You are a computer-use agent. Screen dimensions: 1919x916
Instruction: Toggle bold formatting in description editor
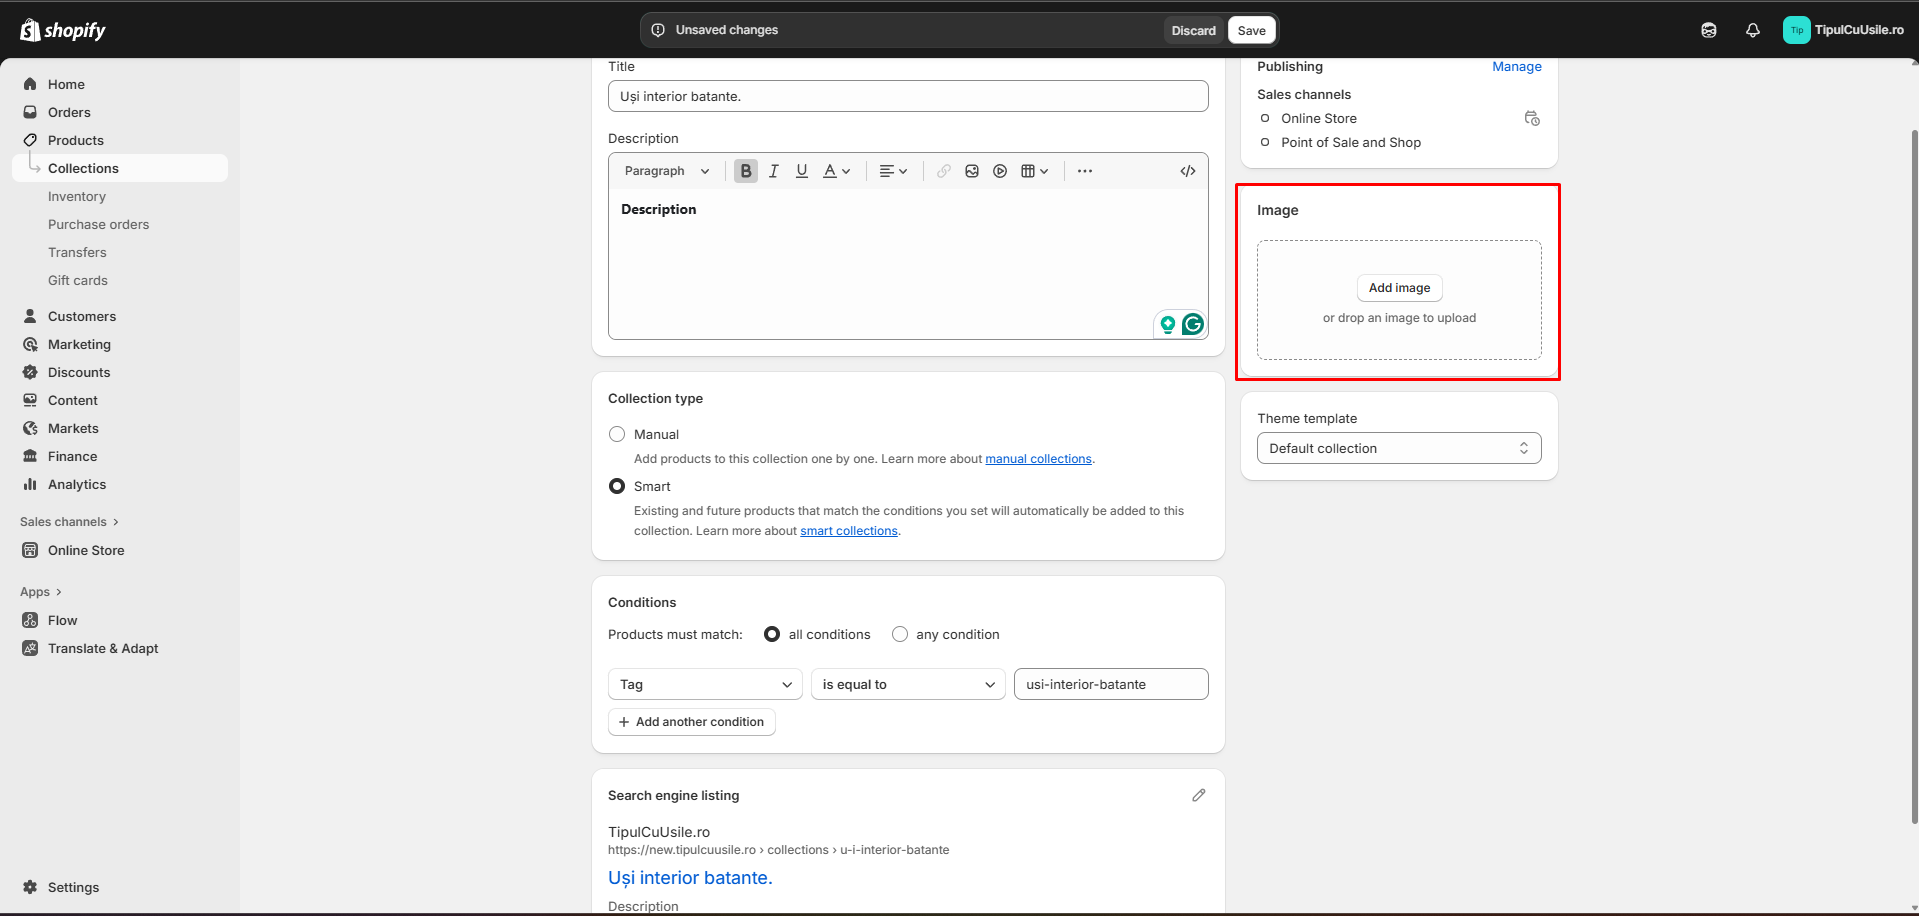coord(745,171)
